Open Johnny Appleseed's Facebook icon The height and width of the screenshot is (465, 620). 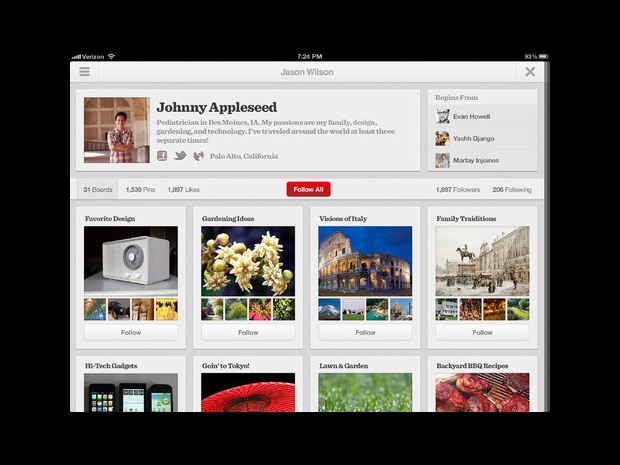click(162, 156)
